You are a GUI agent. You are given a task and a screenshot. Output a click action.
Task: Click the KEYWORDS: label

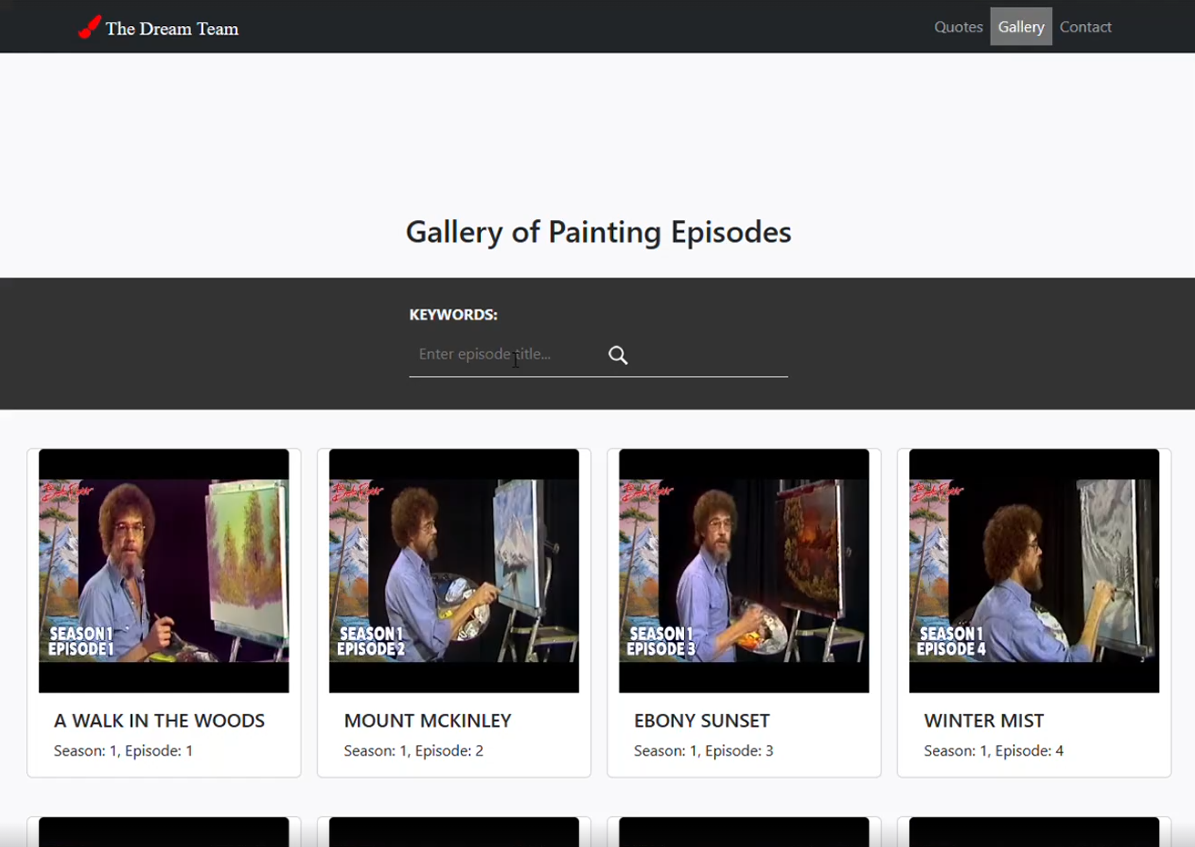[453, 315]
